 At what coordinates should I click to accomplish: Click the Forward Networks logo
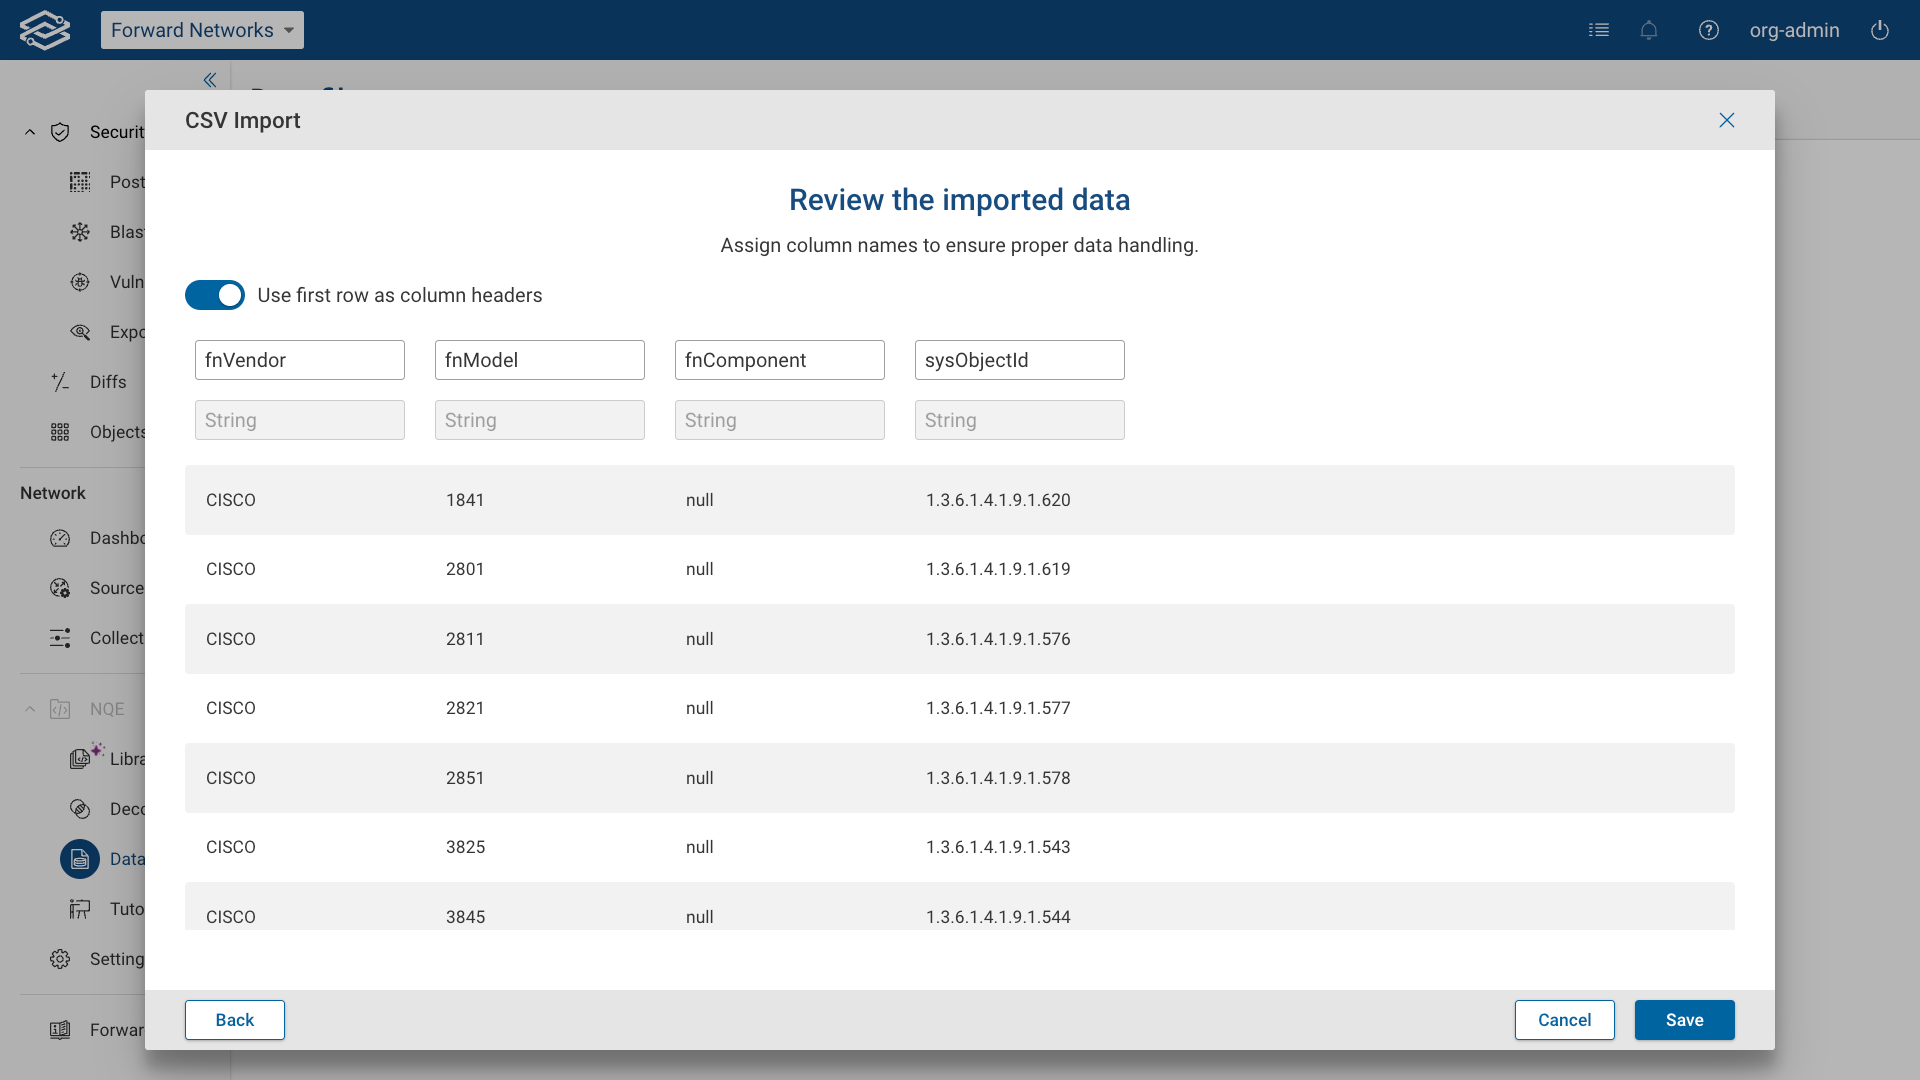(x=45, y=29)
